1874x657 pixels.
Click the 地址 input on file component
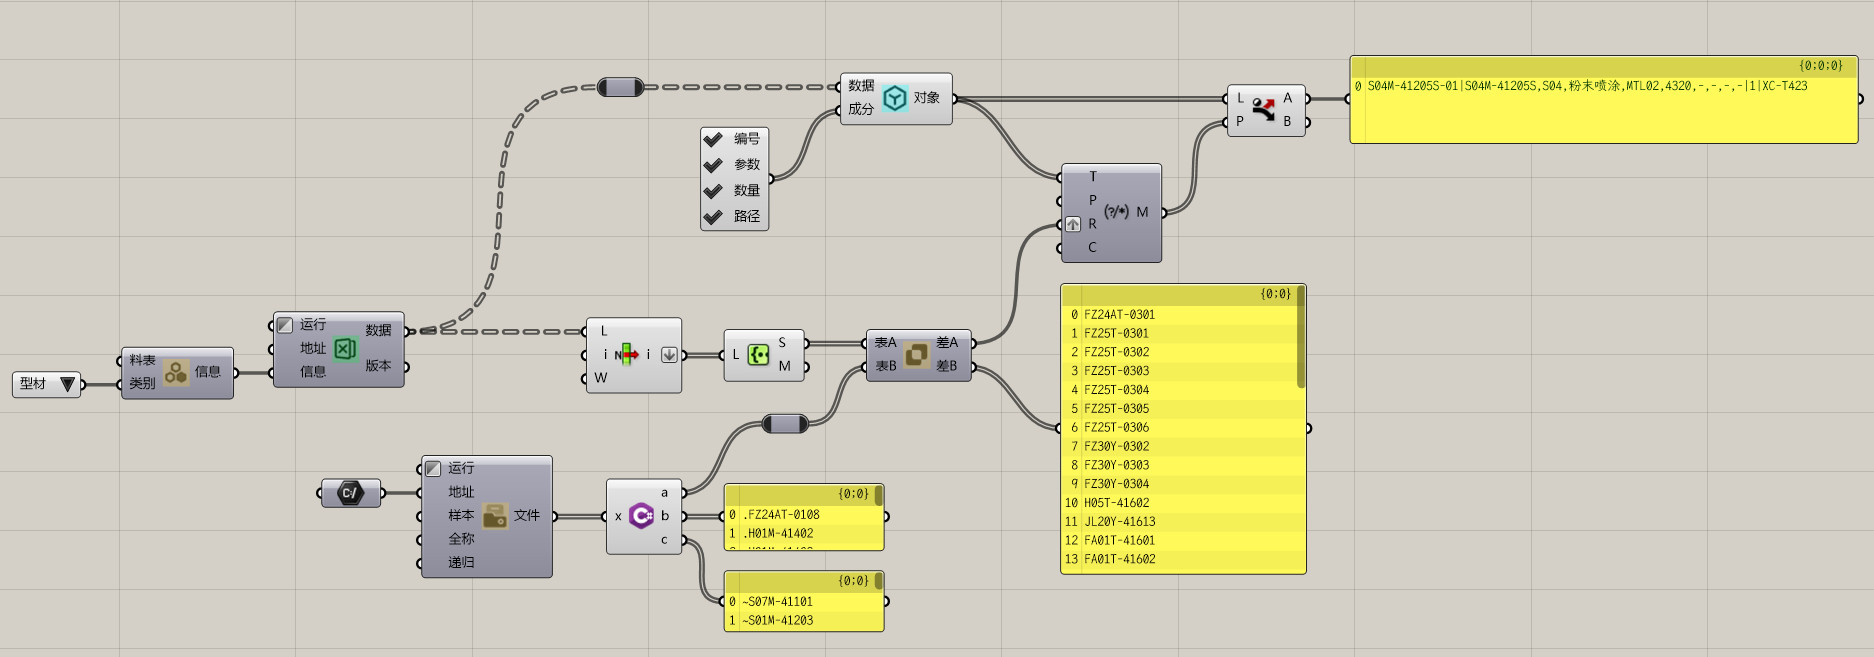(x=461, y=492)
